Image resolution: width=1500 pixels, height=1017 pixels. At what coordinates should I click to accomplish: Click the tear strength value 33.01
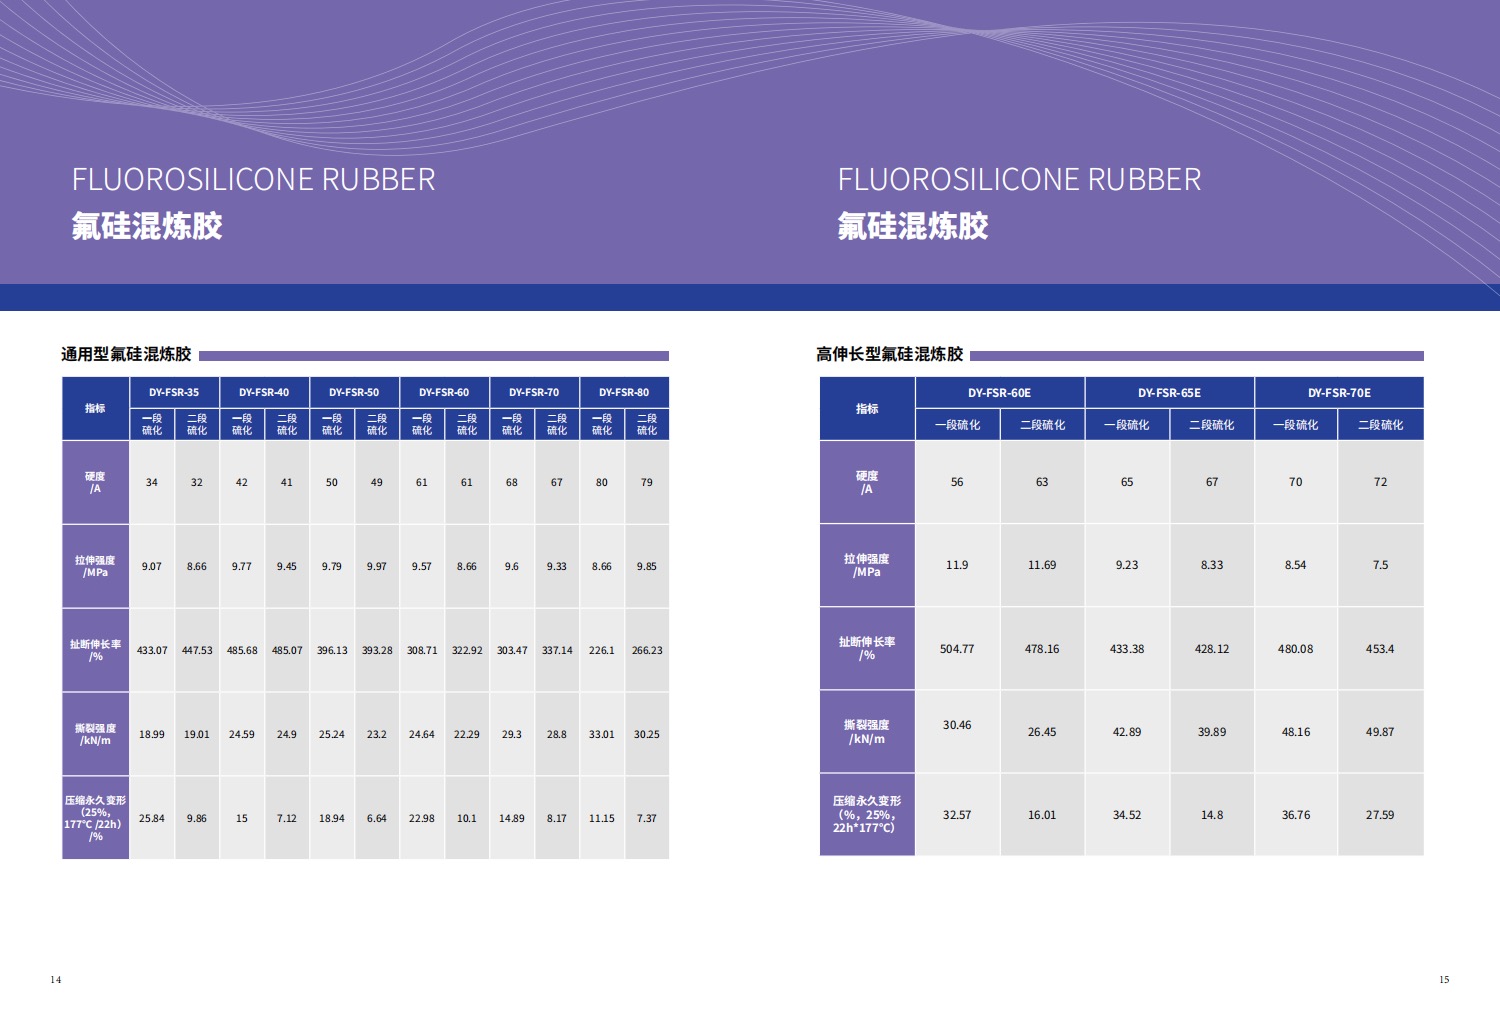pos(601,734)
